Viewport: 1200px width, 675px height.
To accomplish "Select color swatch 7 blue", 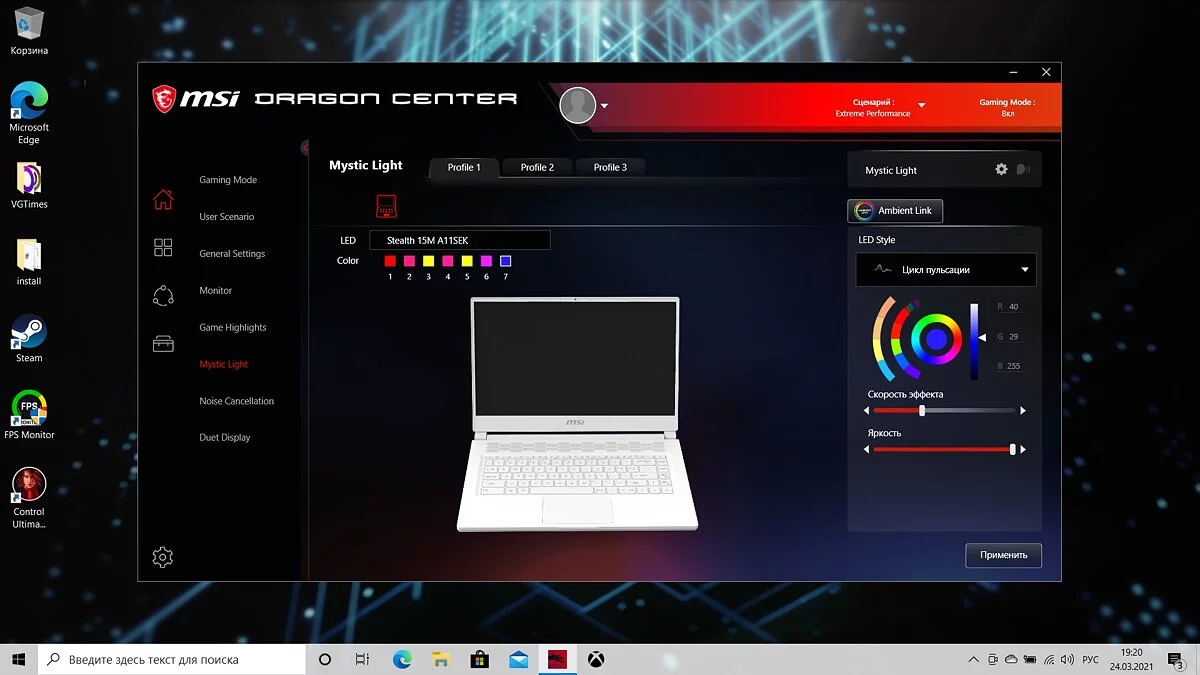I will click(x=505, y=261).
